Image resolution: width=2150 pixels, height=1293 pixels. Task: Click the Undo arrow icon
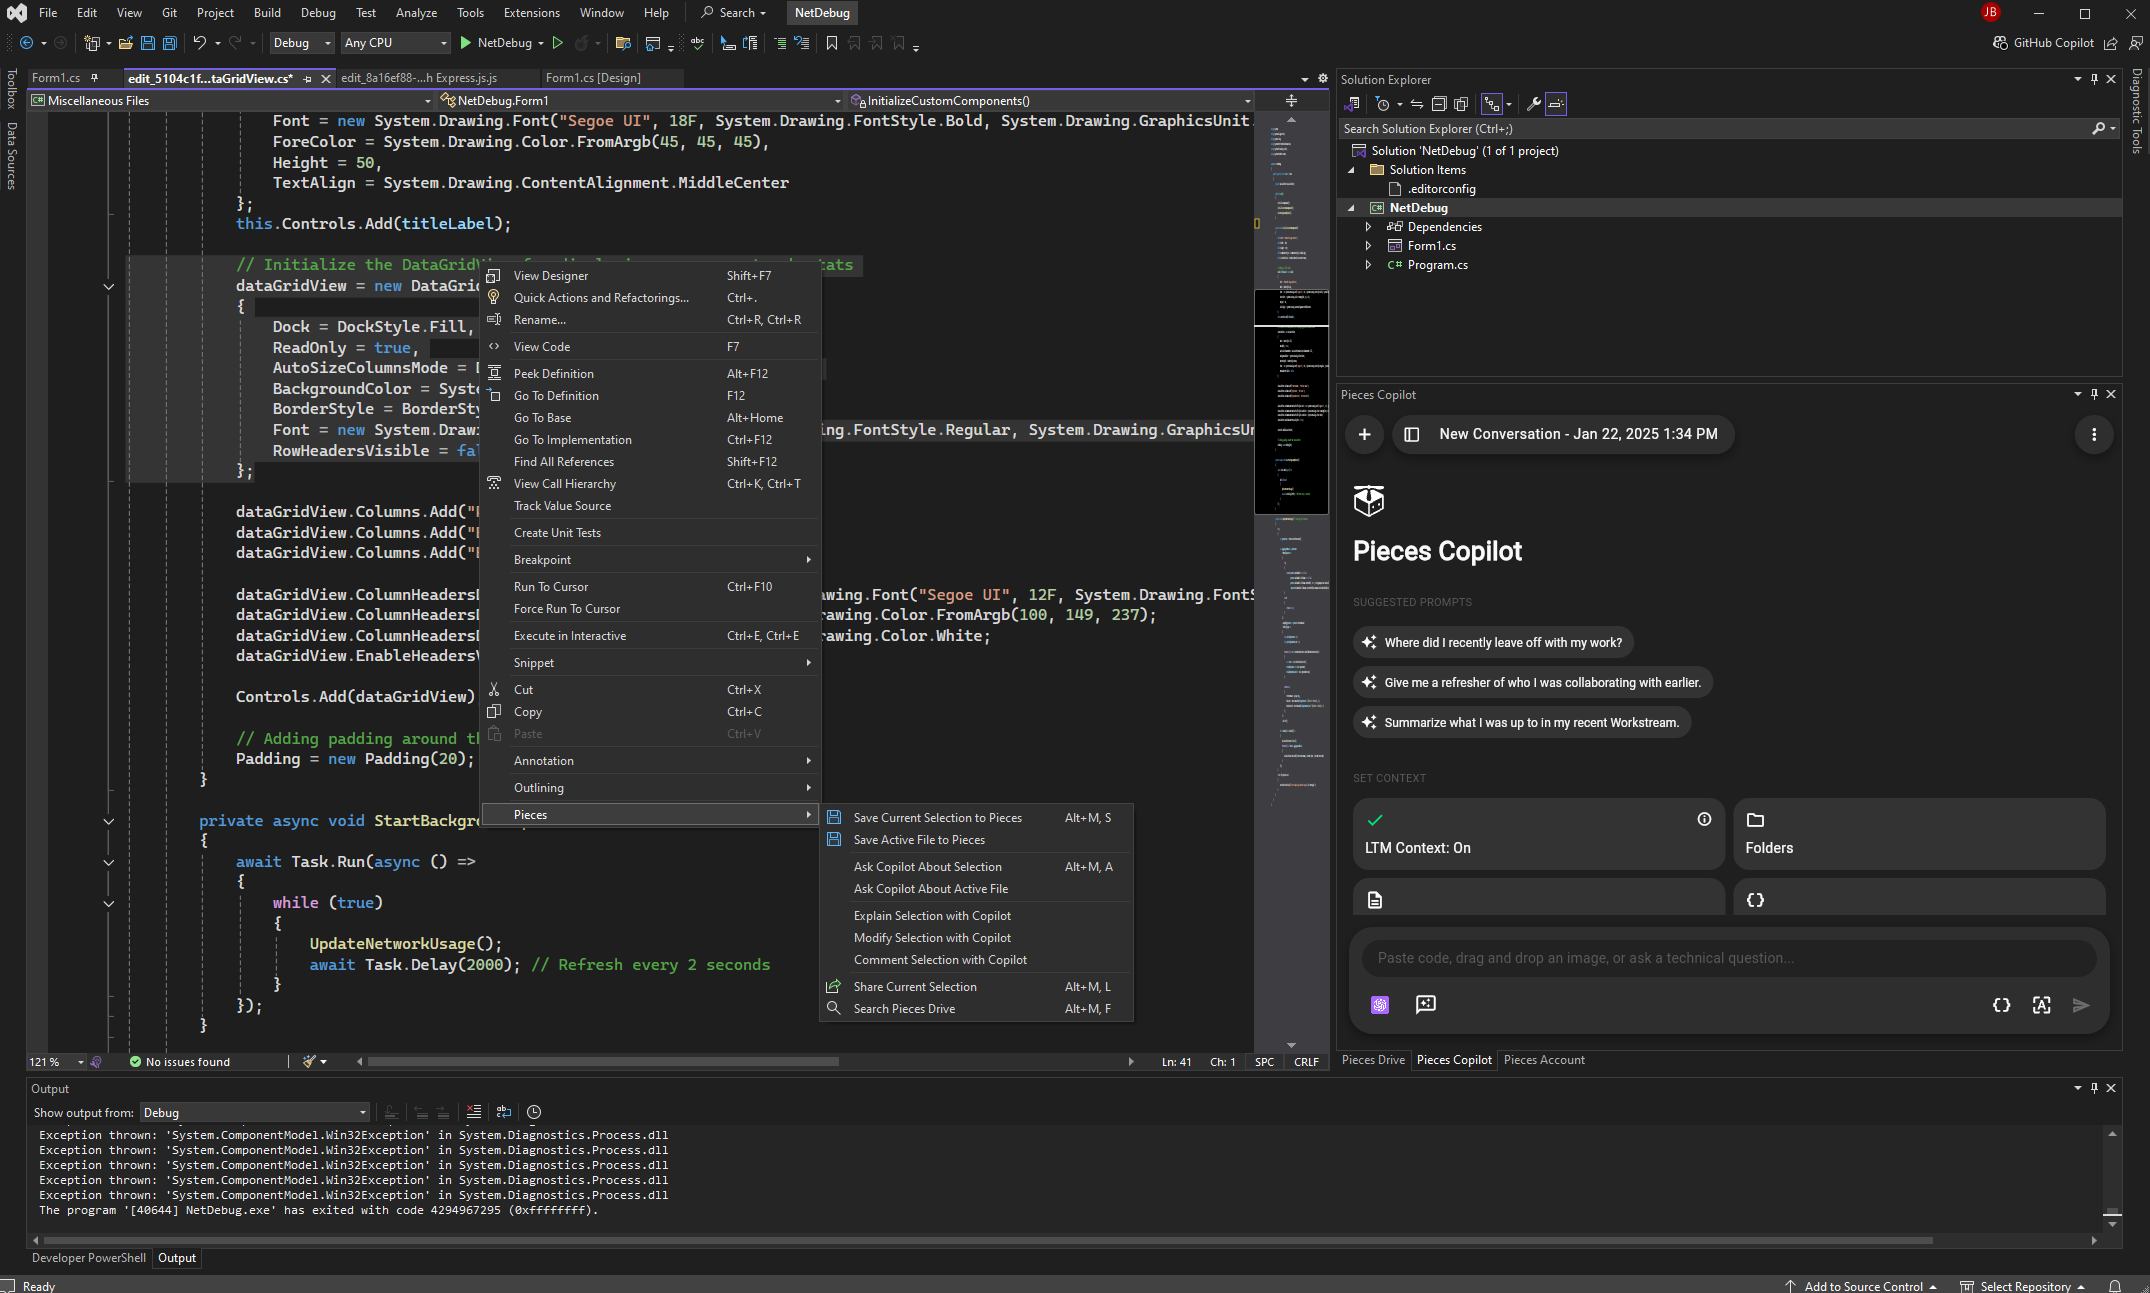point(200,43)
